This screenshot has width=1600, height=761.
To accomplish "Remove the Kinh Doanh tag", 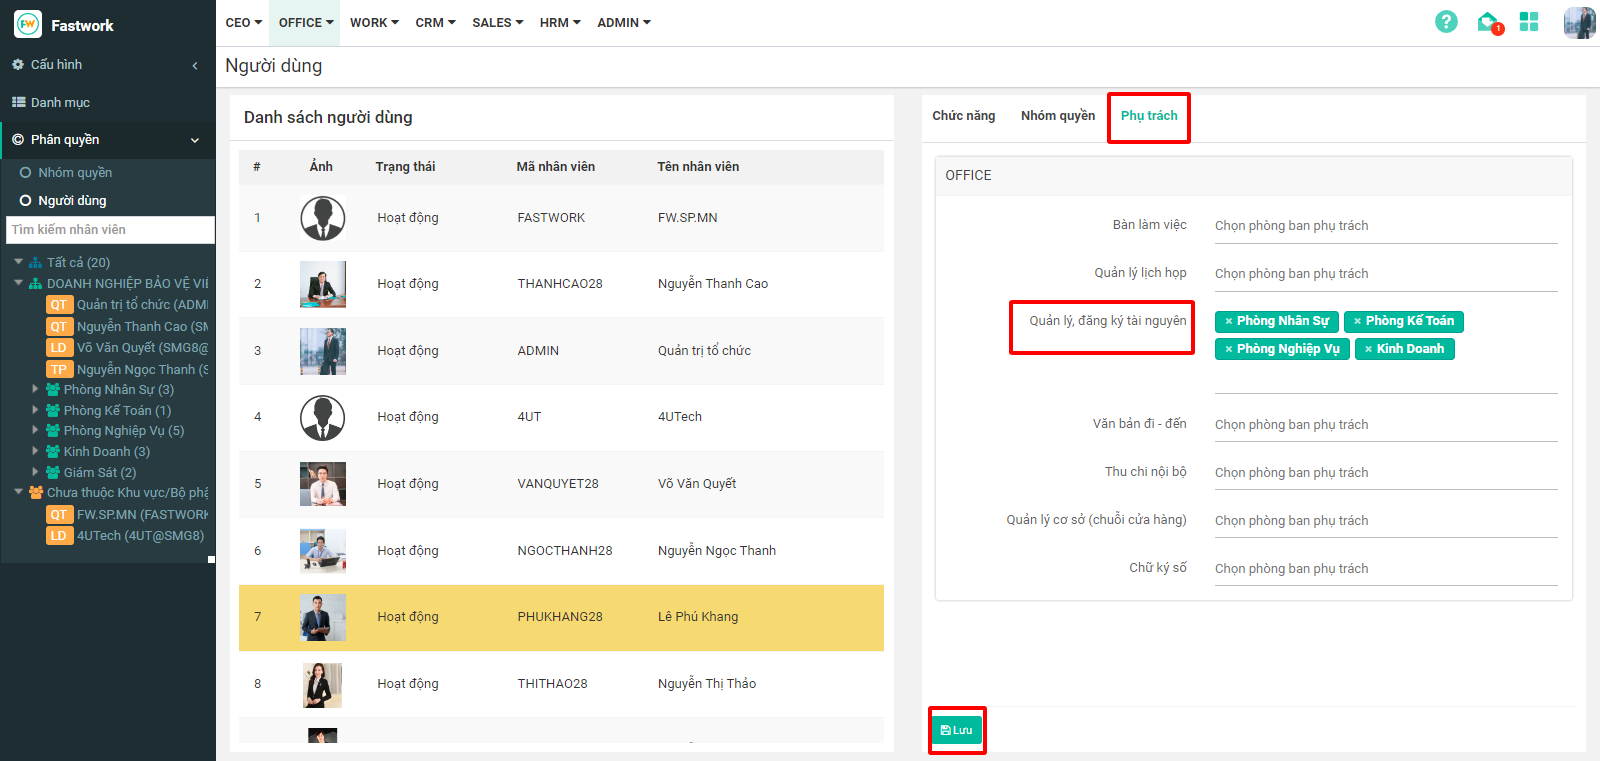I will pyautogui.click(x=1369, y=349).
